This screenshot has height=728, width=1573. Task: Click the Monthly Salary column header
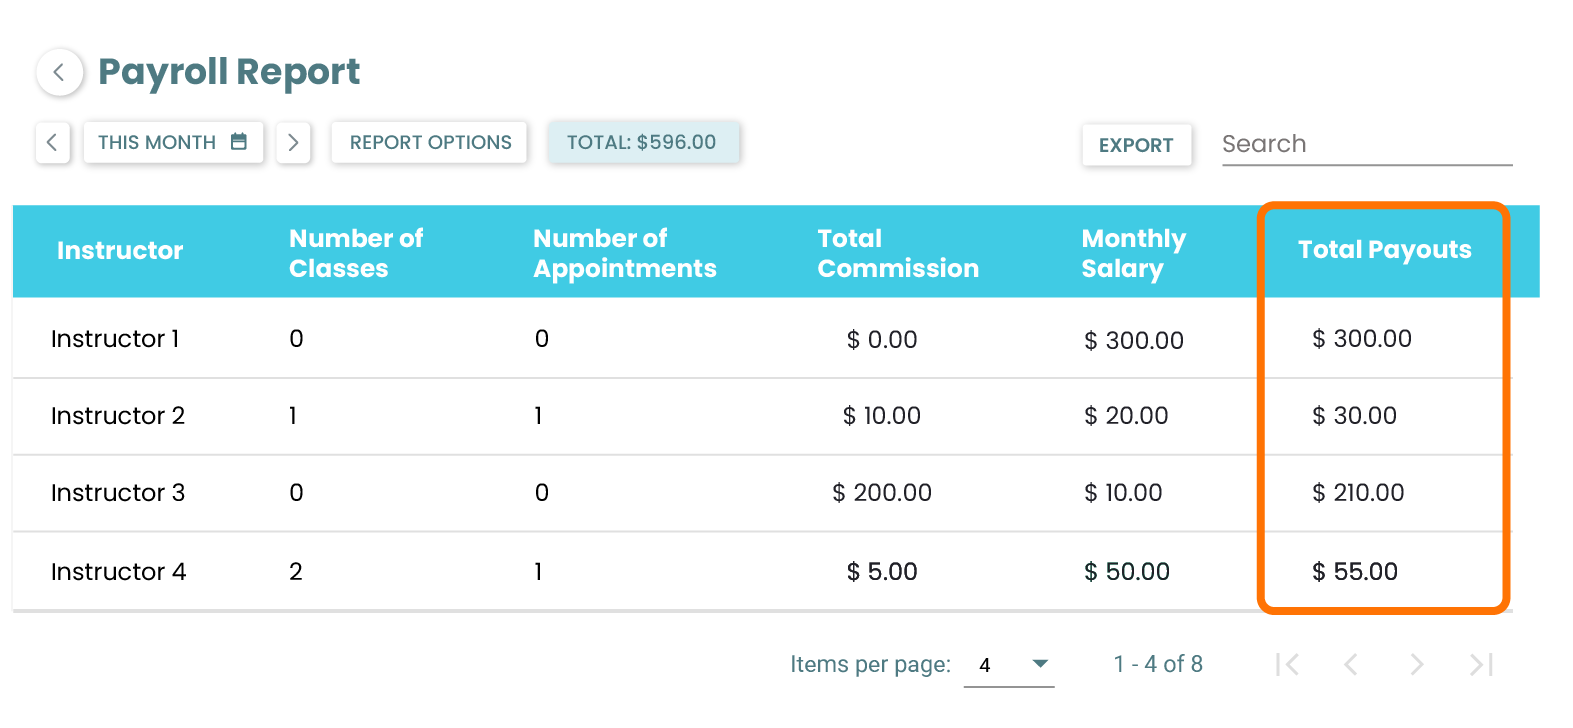tap(1133, 253)
